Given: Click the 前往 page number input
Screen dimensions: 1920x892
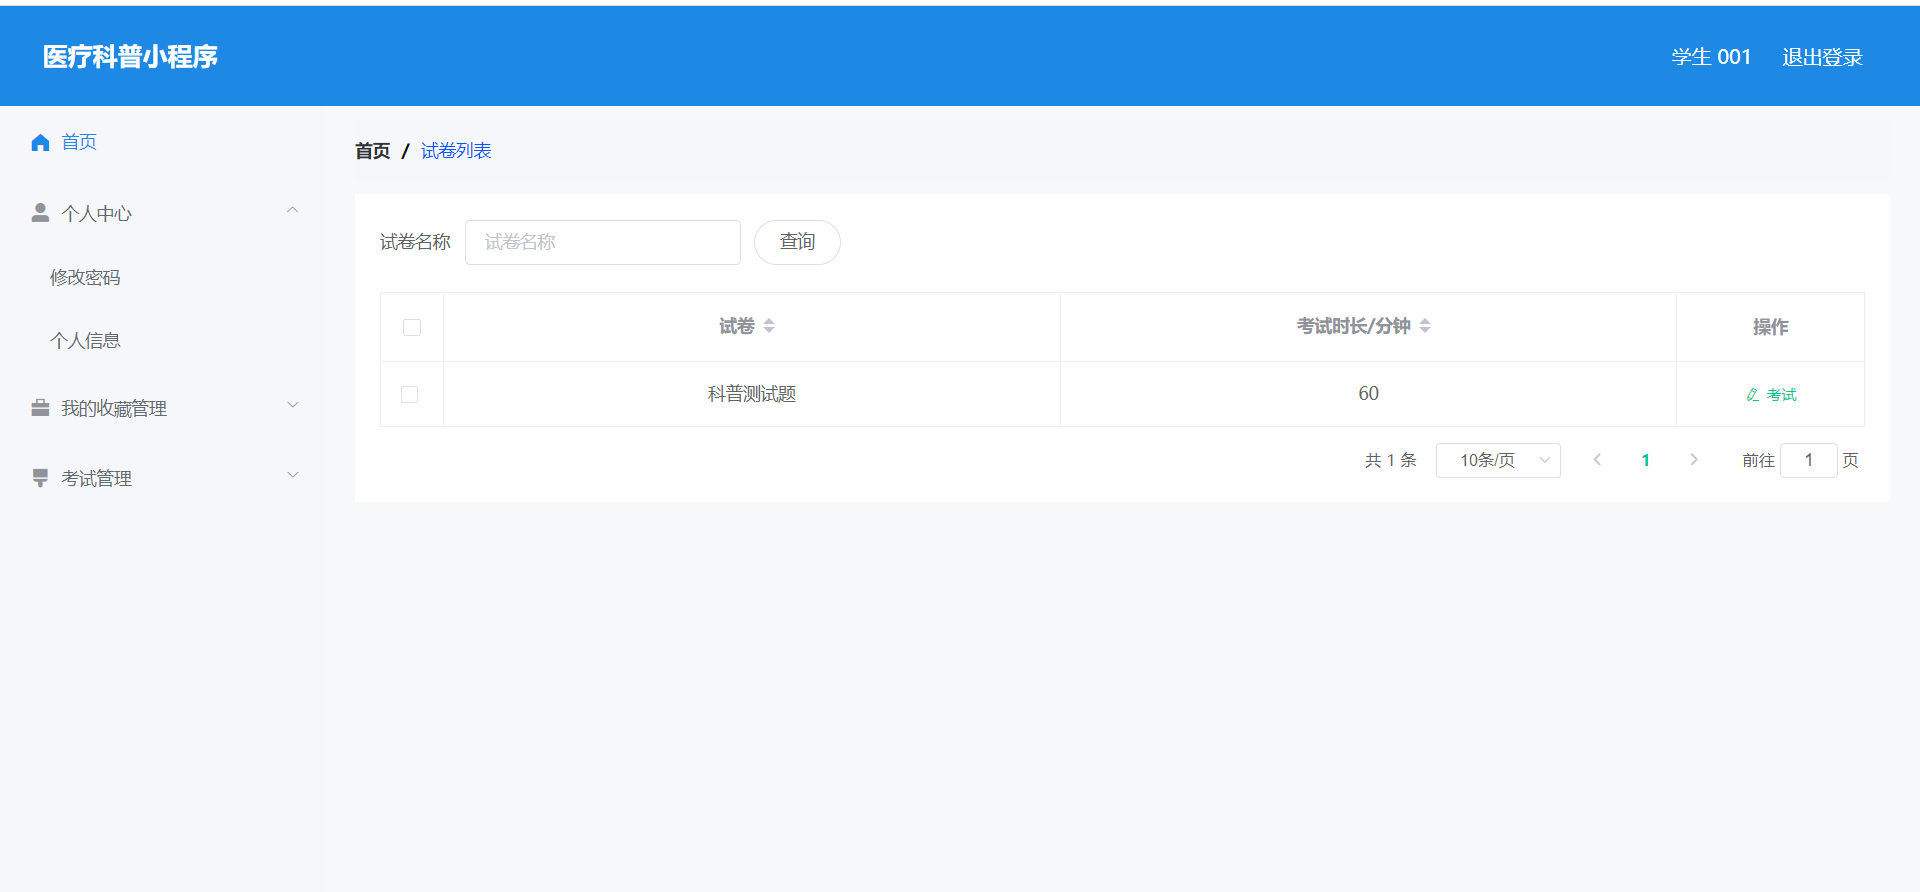Looking at the screenshot, I should click(x=1808, y=460).
